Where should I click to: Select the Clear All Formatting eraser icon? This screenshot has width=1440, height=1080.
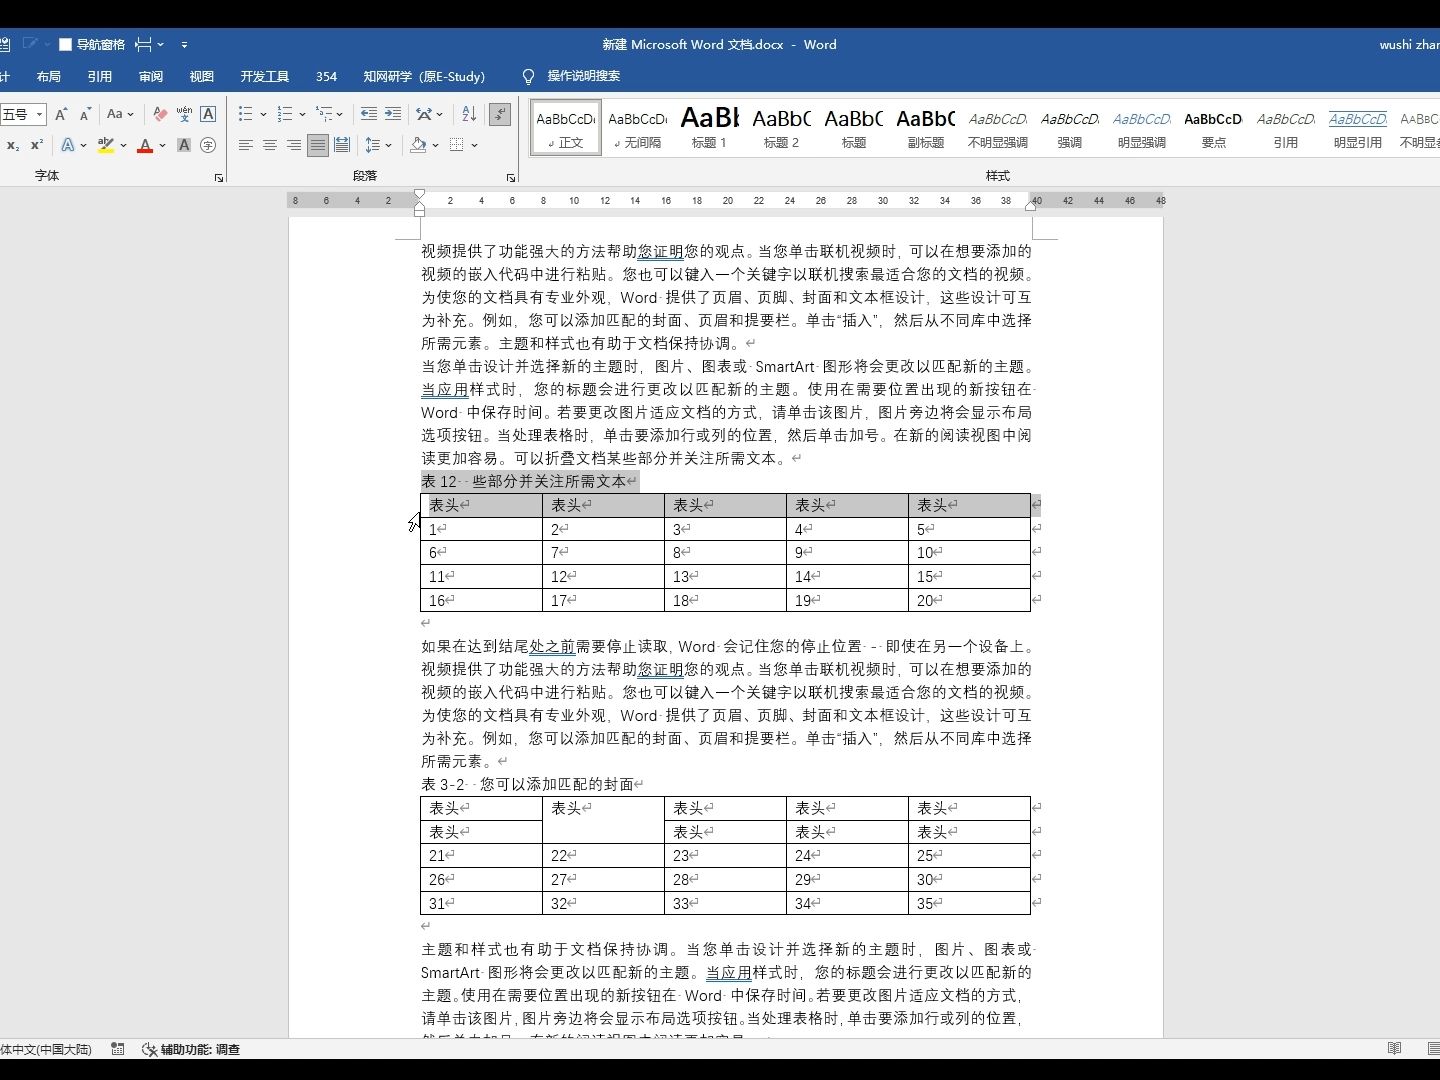point(159,114)
